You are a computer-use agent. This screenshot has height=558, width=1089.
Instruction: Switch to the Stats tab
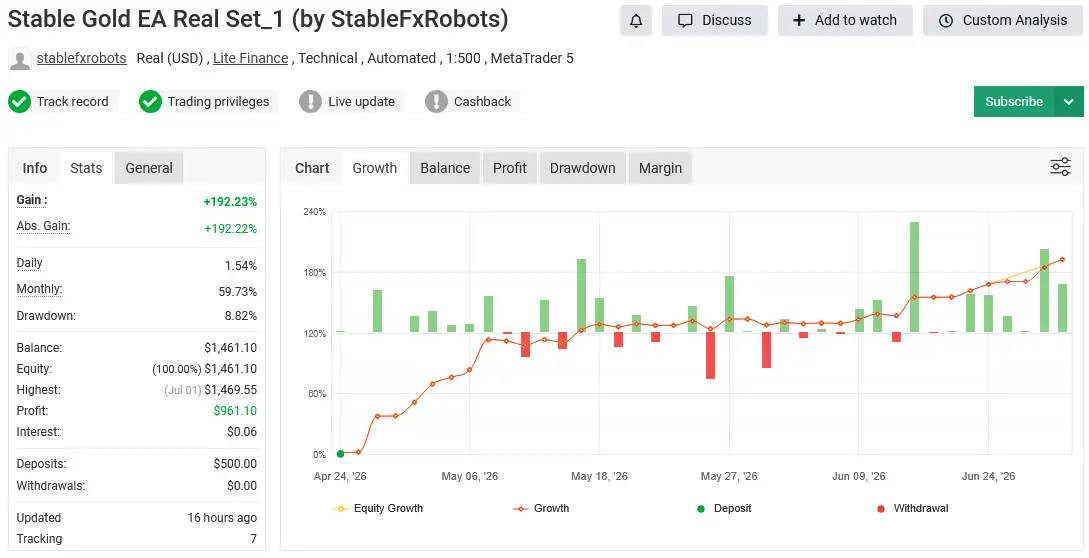point(86,168)
